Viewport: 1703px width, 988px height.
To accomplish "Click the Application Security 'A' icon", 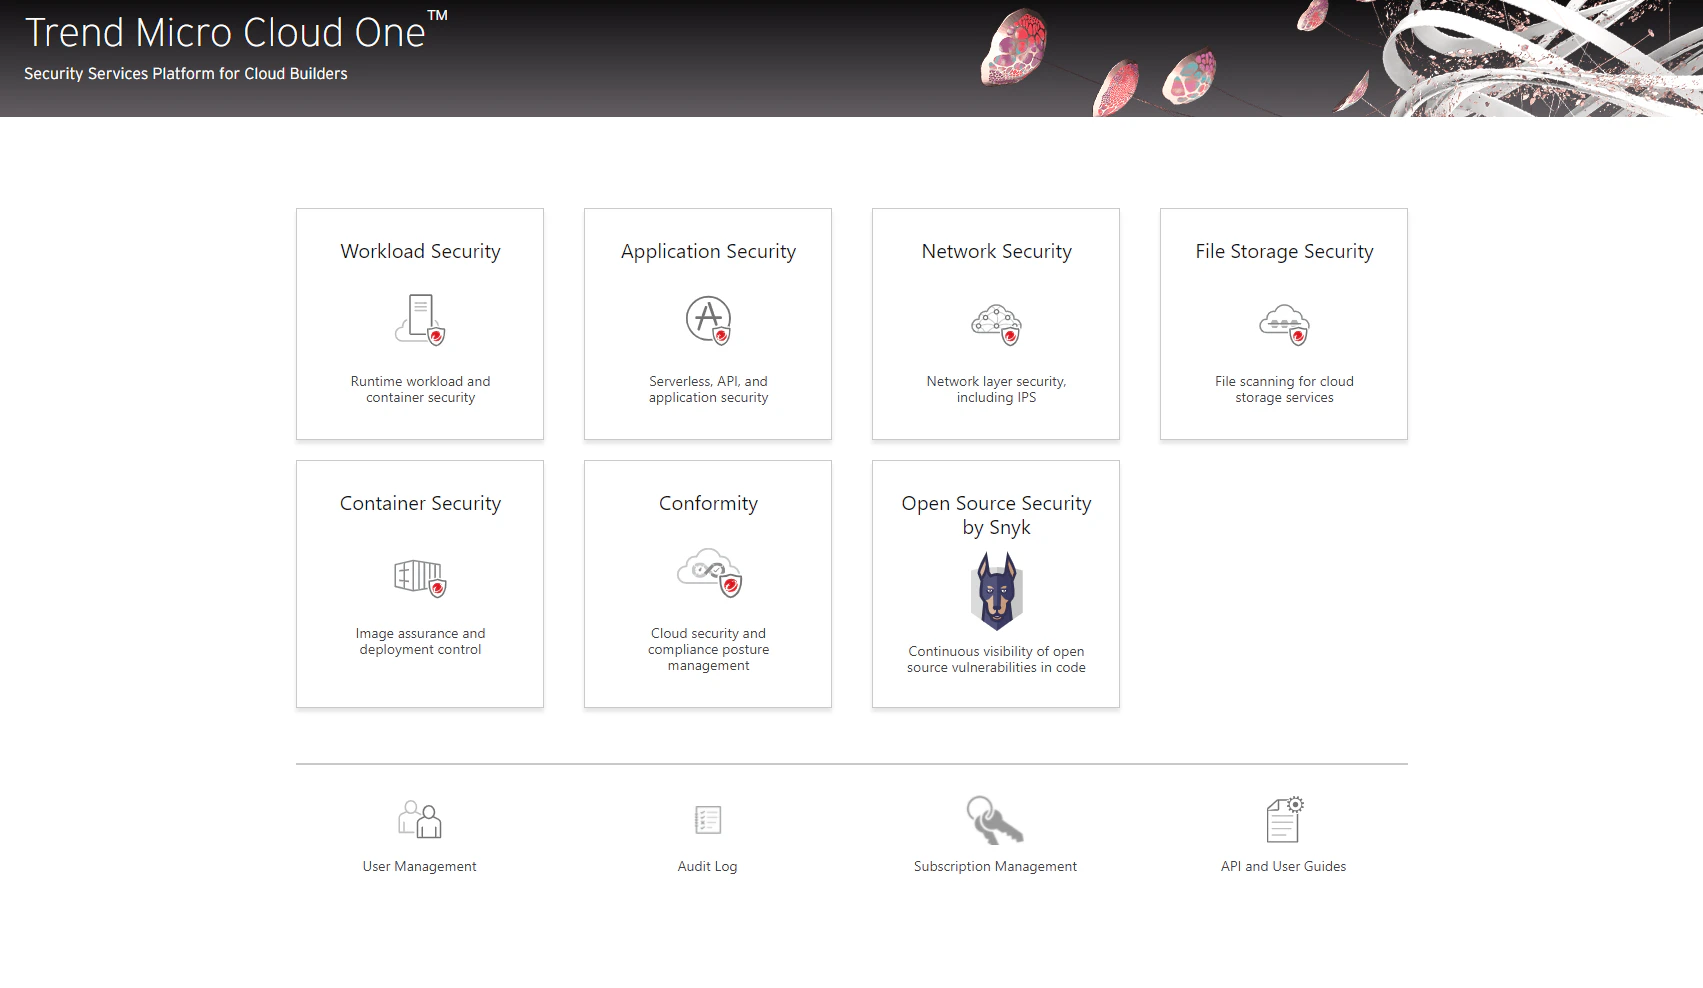I will [x=708, y=320].
